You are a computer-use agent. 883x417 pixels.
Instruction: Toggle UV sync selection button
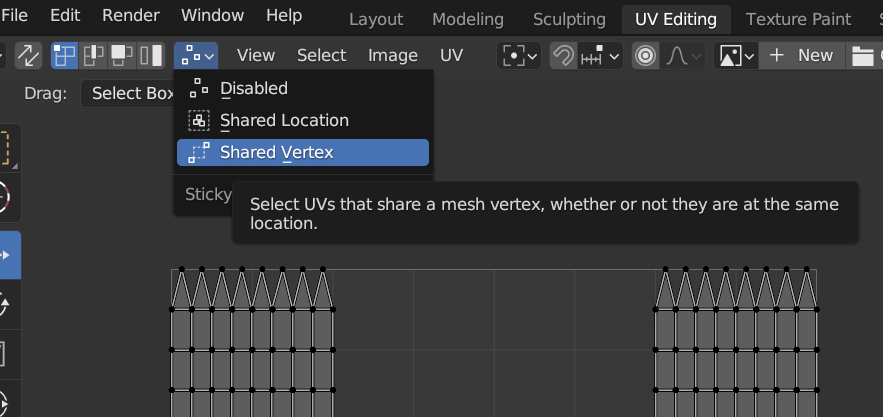(x=28, y=56)
